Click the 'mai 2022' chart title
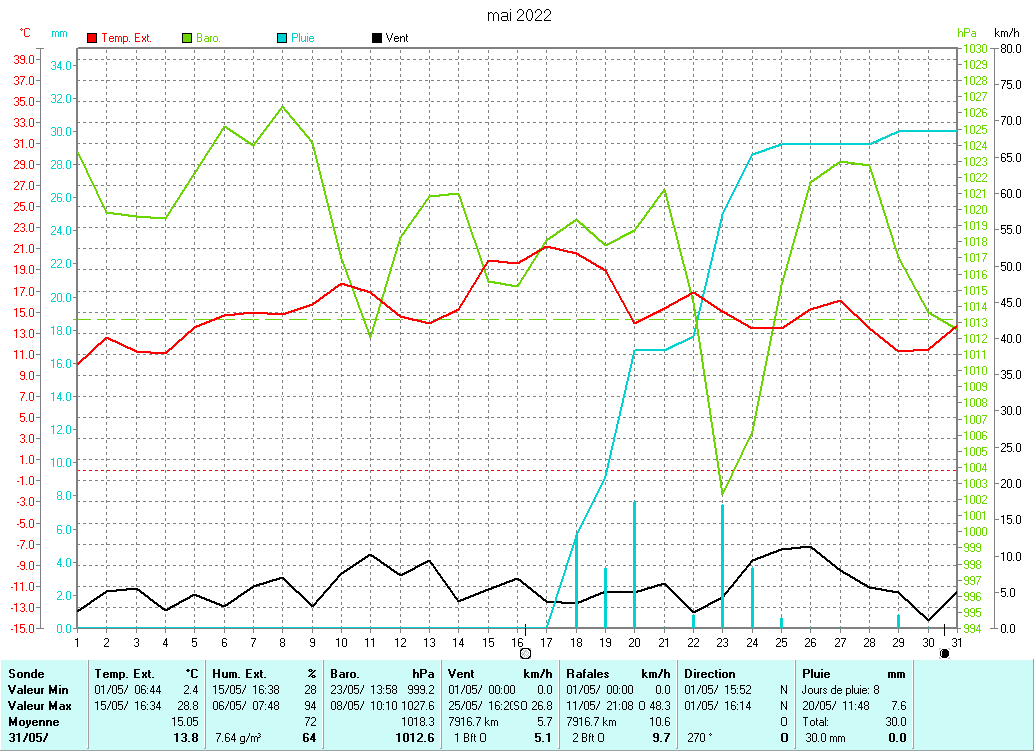This screenshot has height=751, width=1034. [519, 15]
